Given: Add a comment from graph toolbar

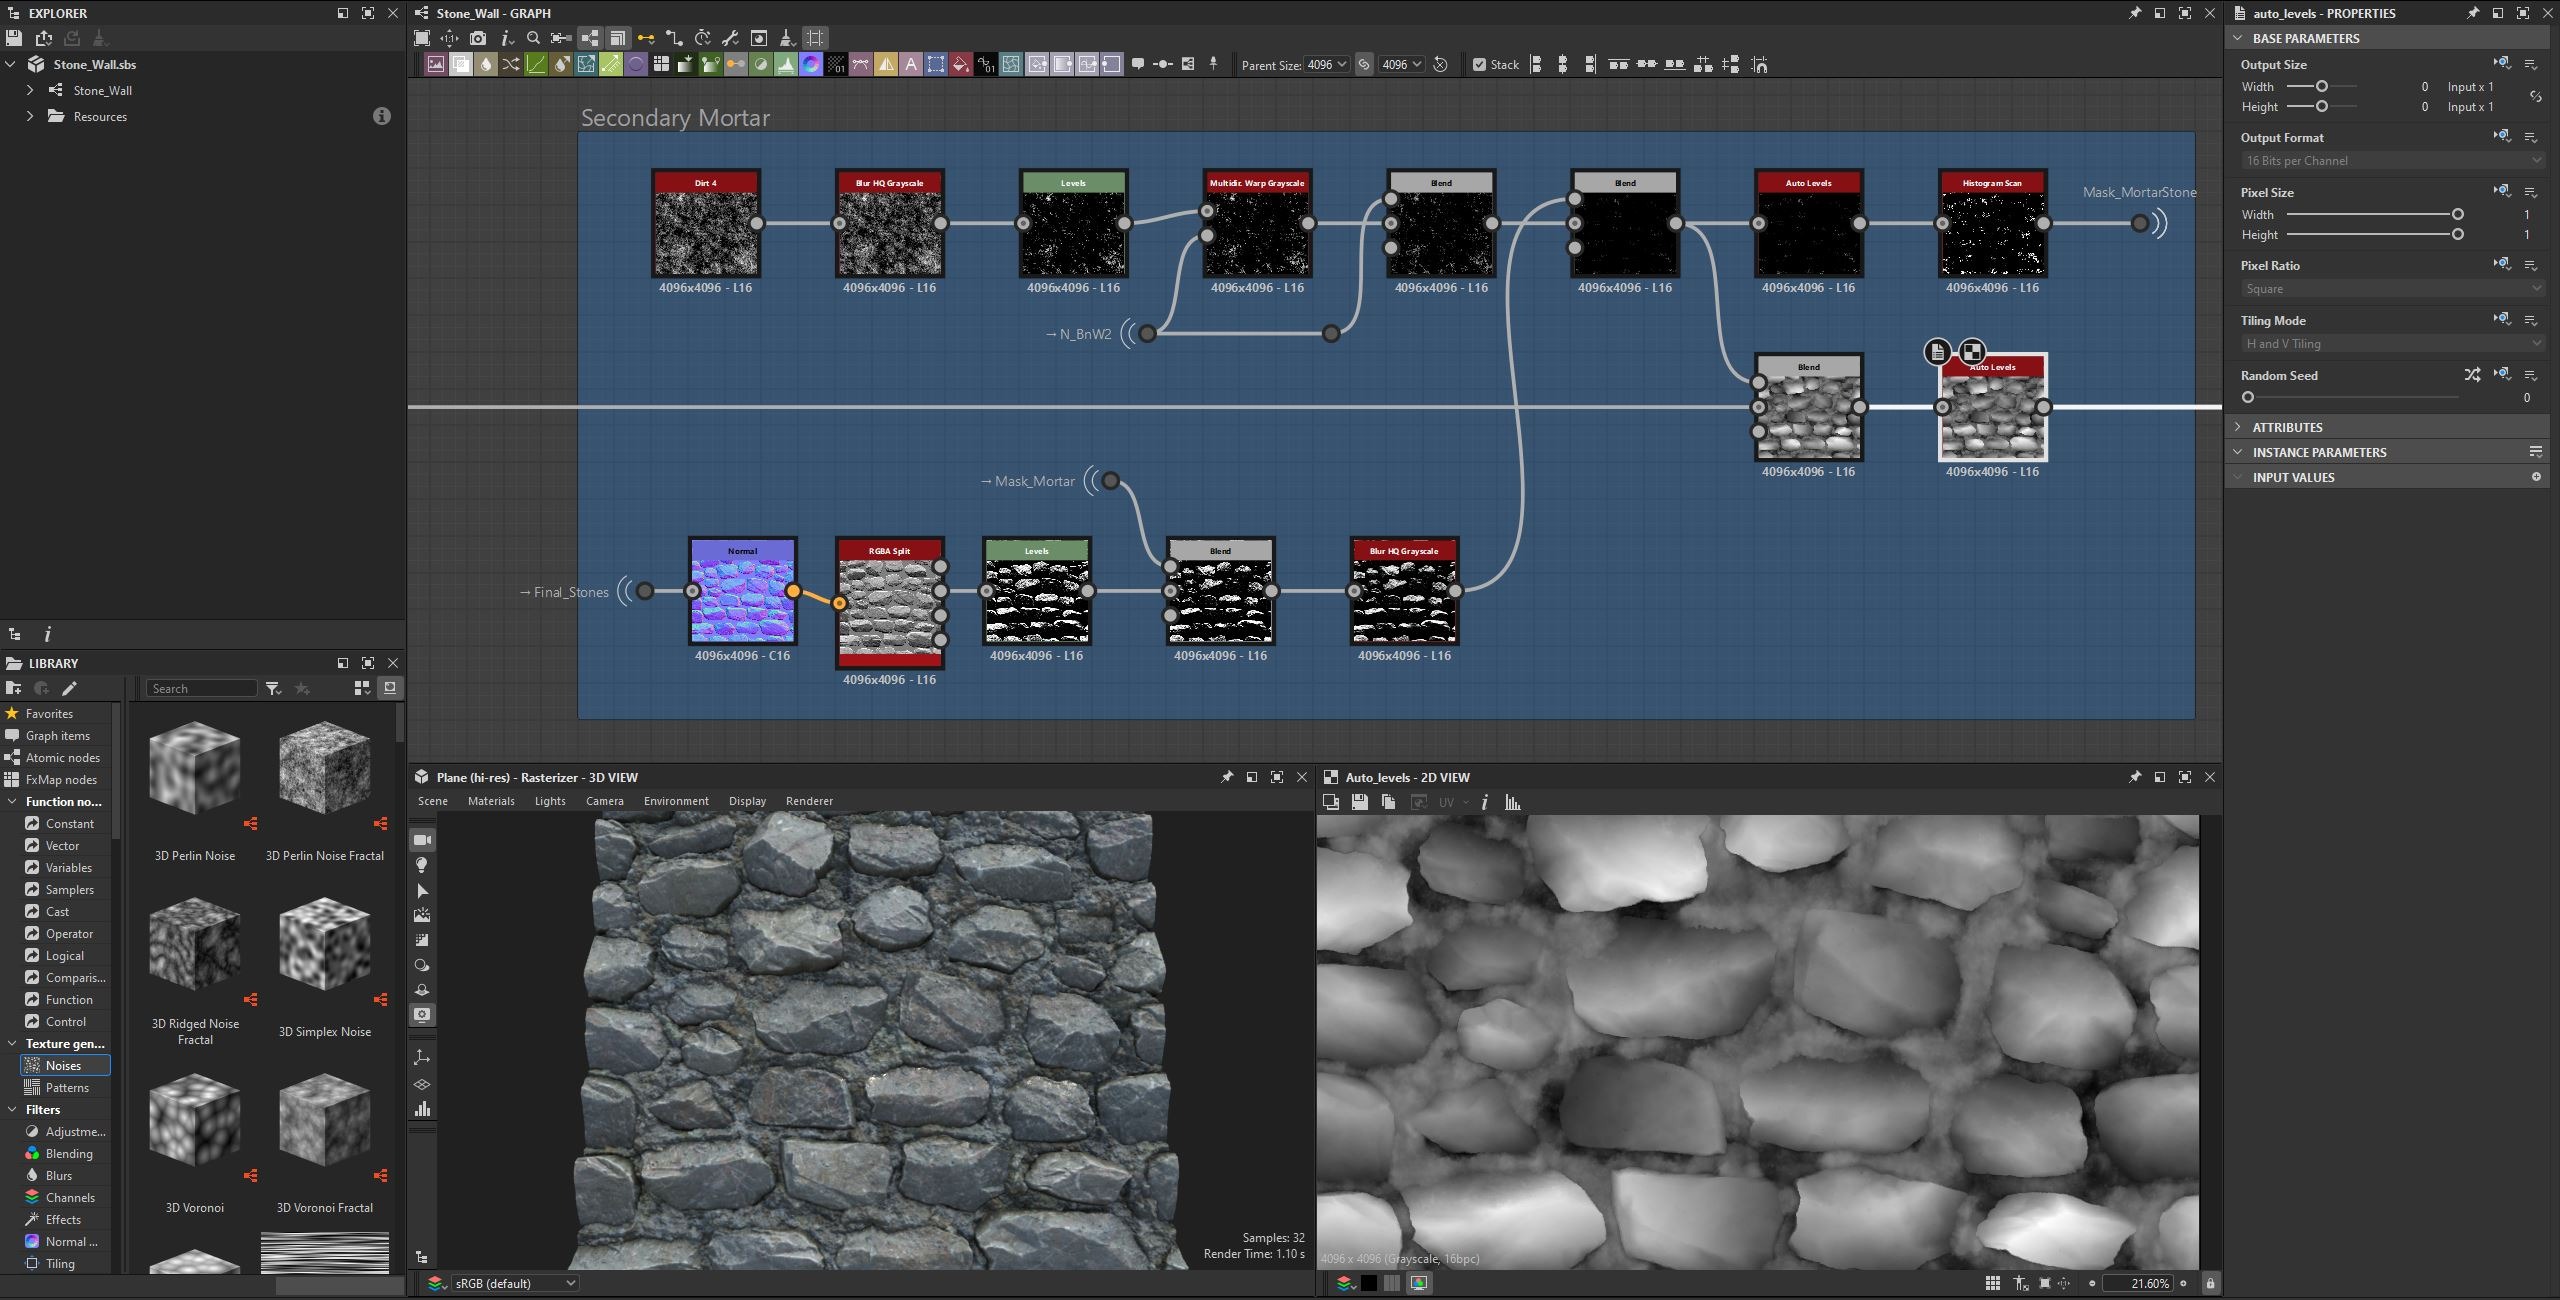Looking at the screenshot, I should click(x=1138, y=64).
